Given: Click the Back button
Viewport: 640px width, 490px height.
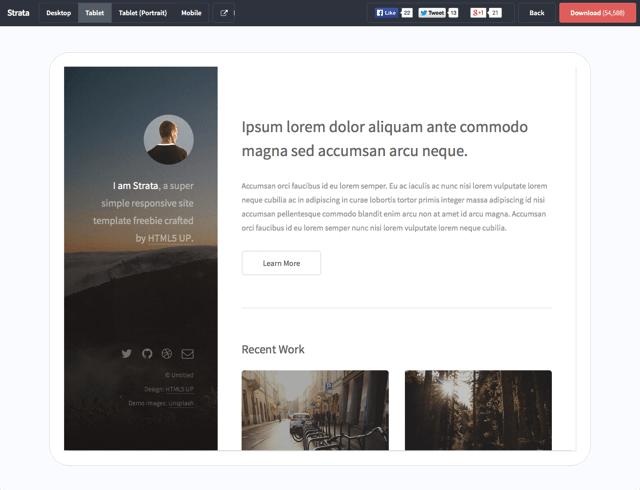Looking at the screenshot, I should (537, 13).
